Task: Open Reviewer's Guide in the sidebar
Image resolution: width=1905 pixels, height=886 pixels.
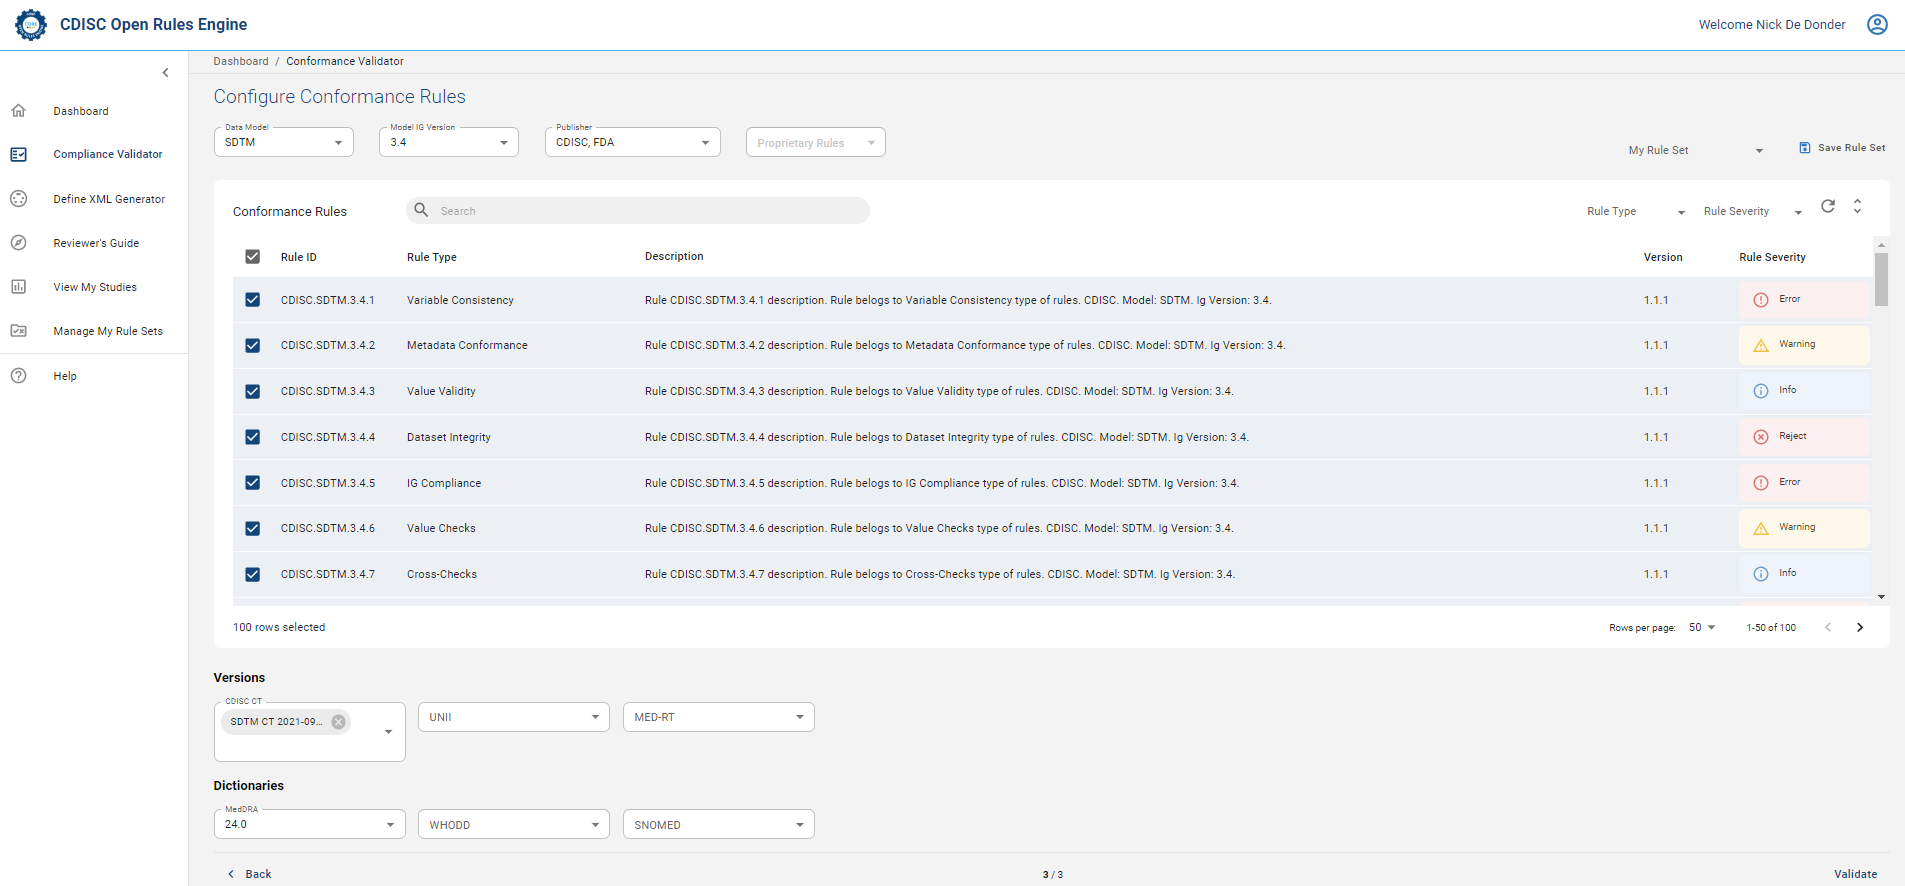Action: [x=96, y=243]
